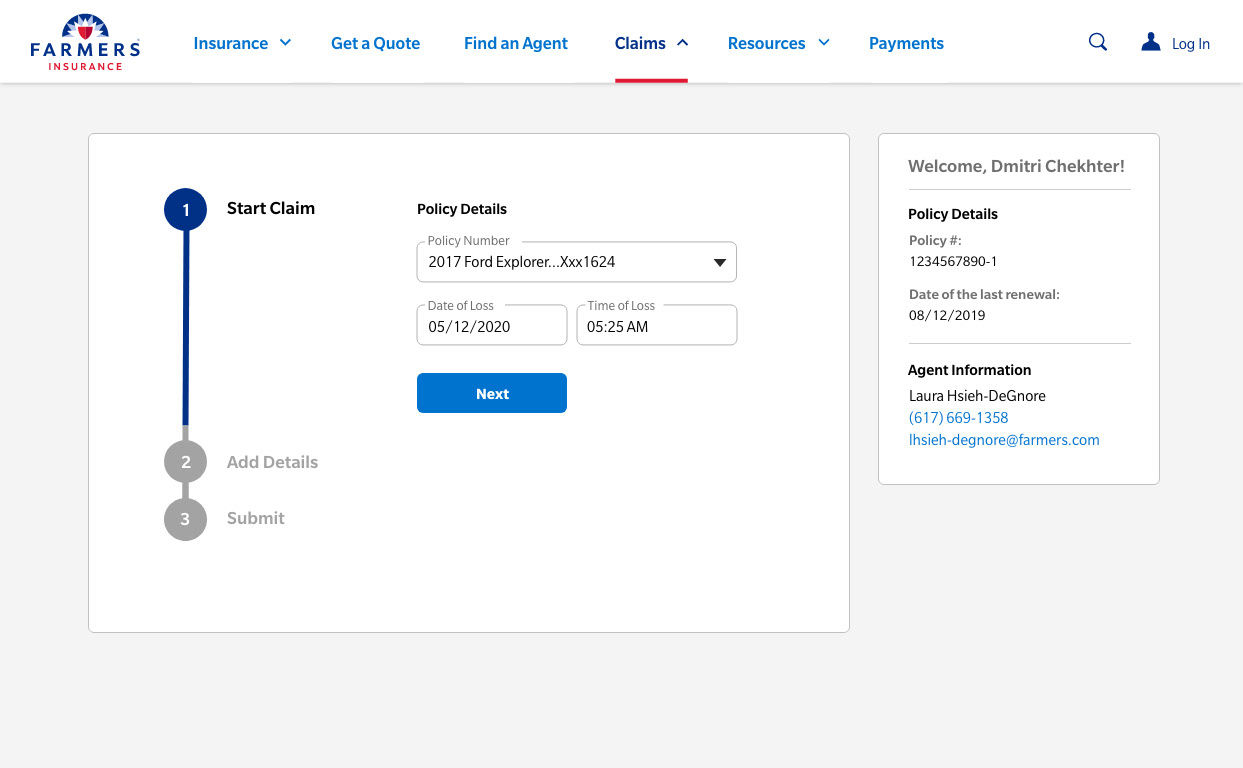Click agent name Laura Hsieh-DeGnore
The height and width of the screenshot is (768, 1243).
[x=977, y=396]
